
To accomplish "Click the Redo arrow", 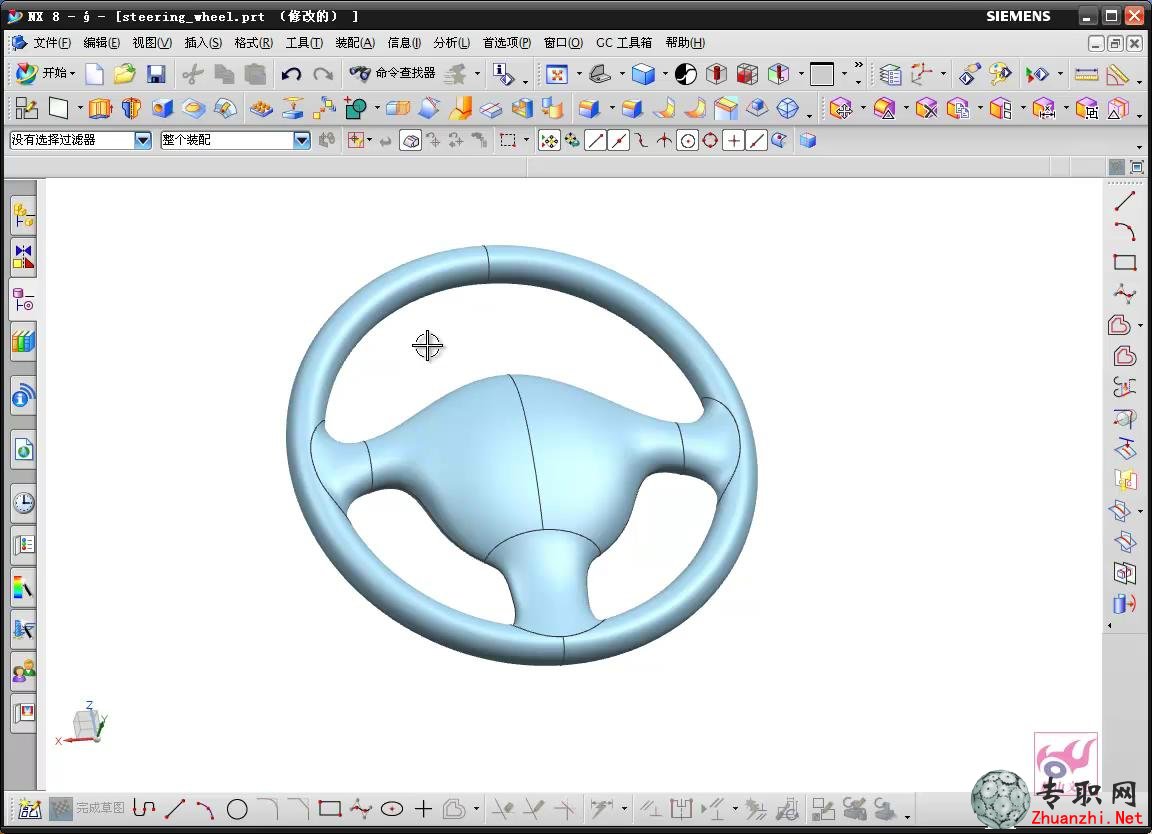I will [x=323, y=73].
